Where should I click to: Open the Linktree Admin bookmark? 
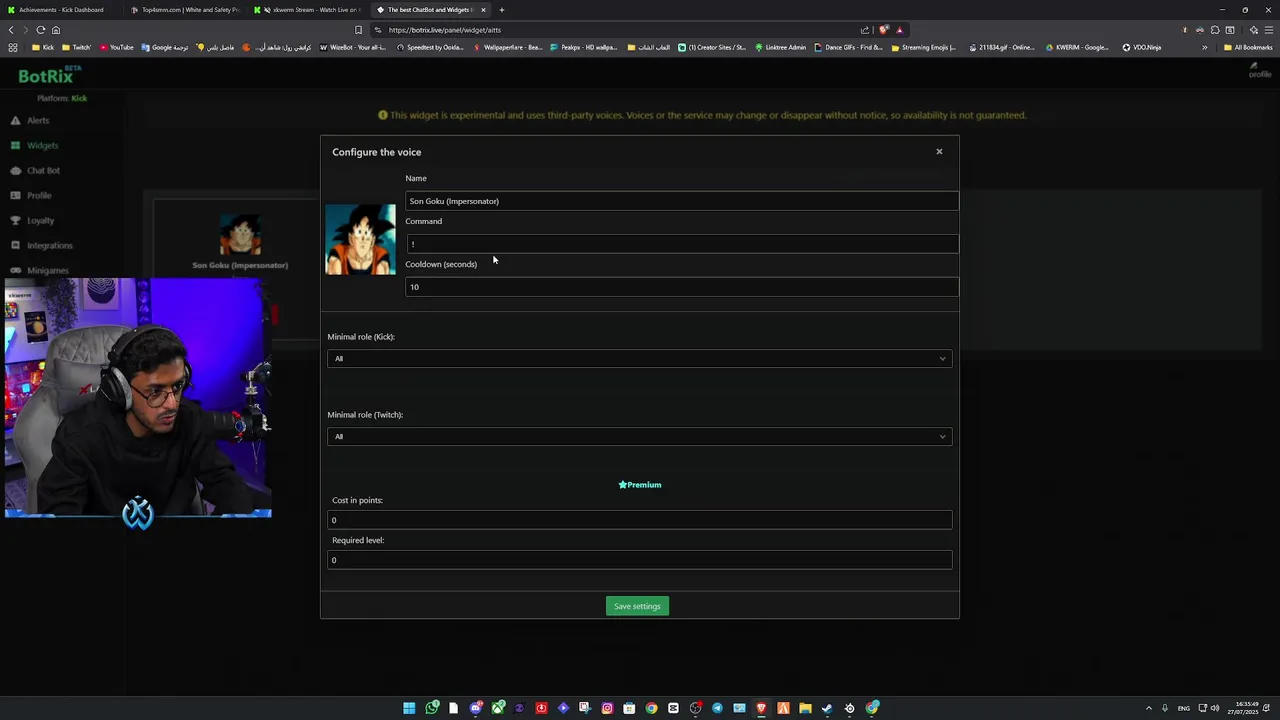tap(781, 47)
